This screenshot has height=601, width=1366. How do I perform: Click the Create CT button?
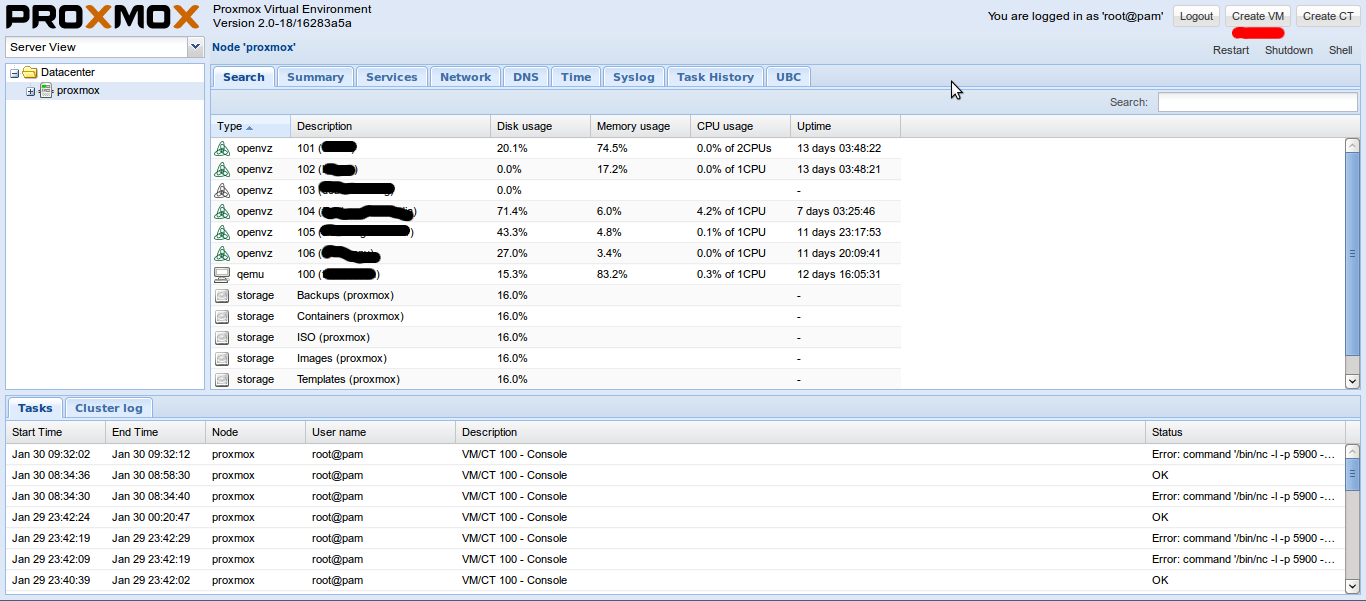1327,16
